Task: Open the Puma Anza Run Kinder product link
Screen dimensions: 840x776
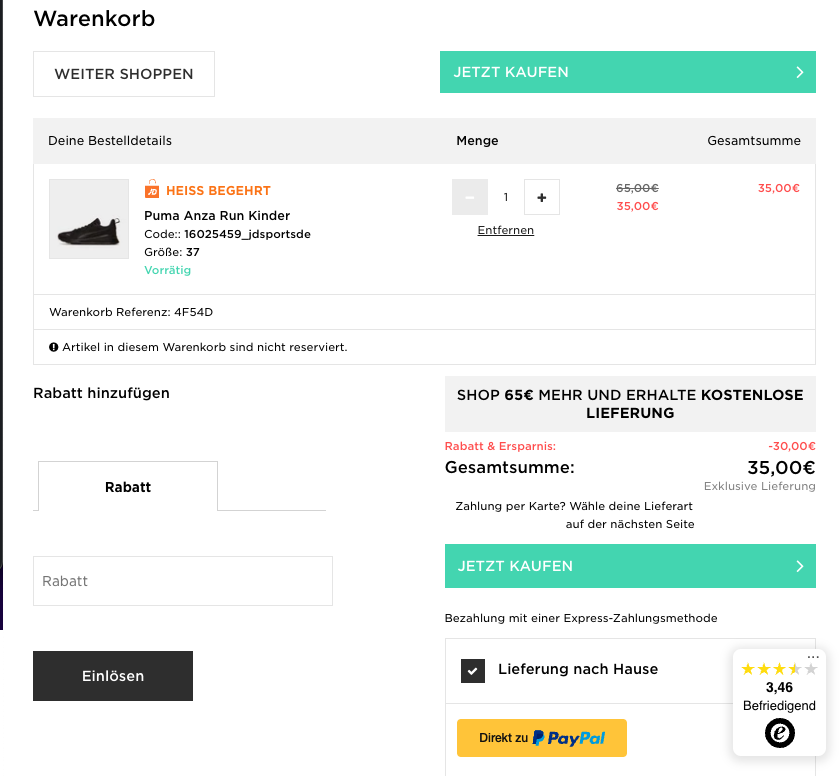Action: 217,215
